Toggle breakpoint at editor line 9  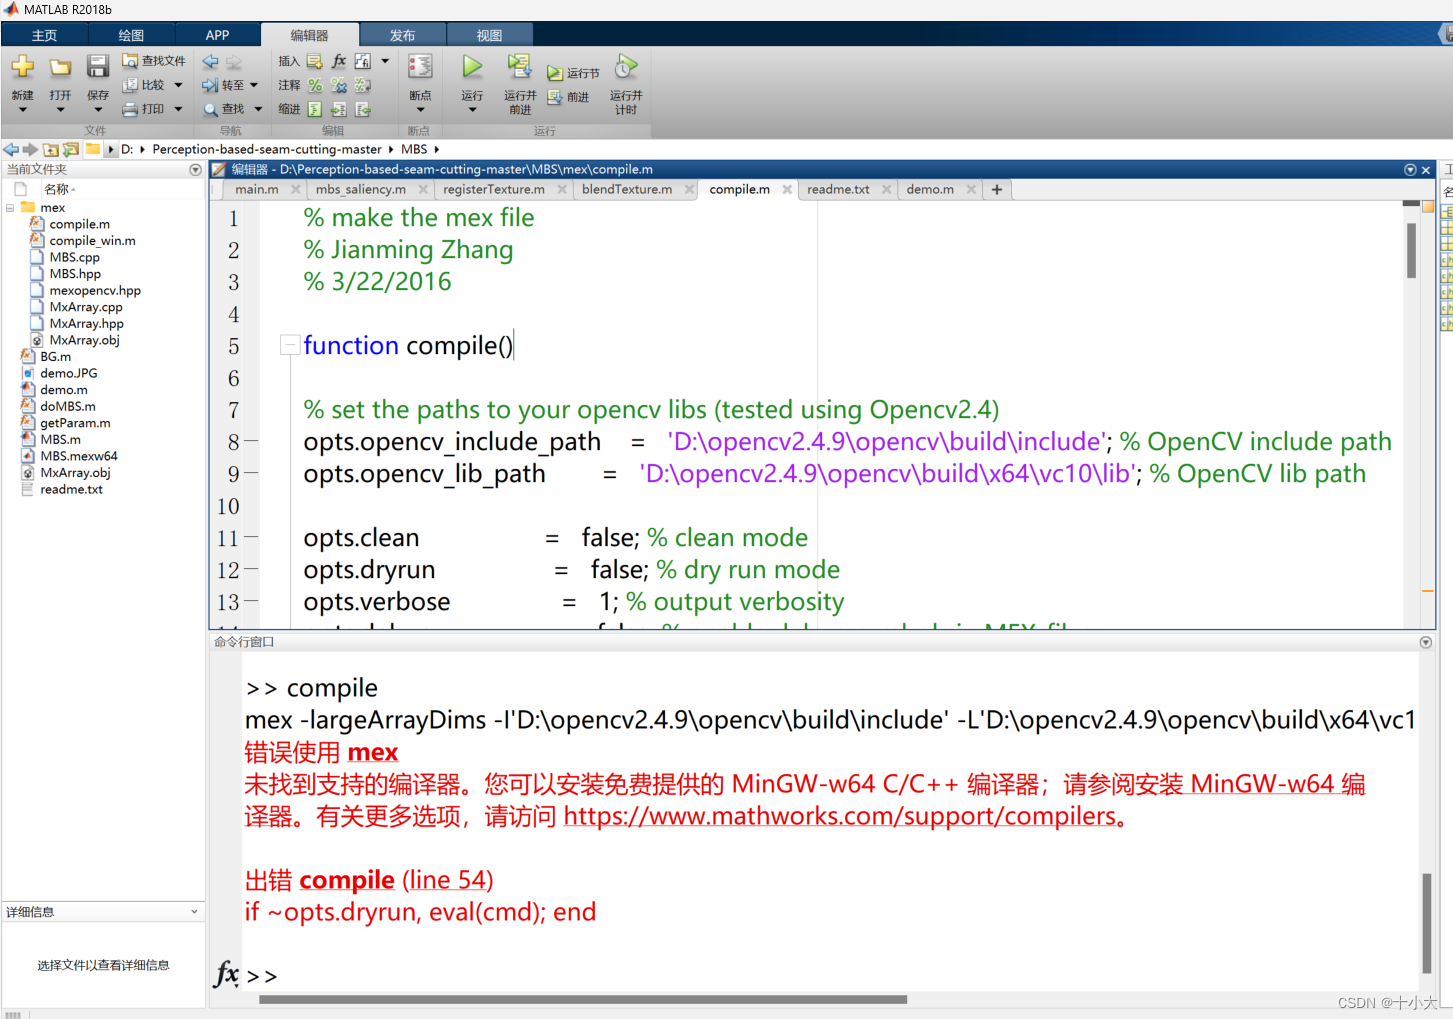pos(251,473)
